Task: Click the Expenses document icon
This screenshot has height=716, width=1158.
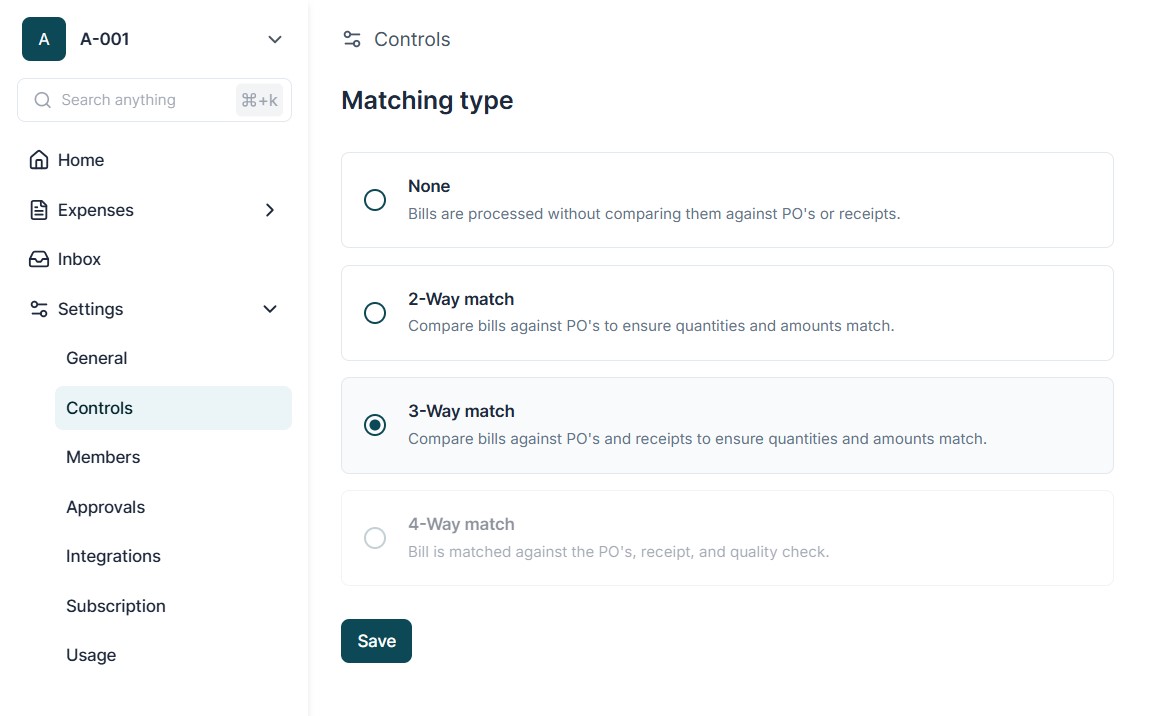Action: point(39,210)
